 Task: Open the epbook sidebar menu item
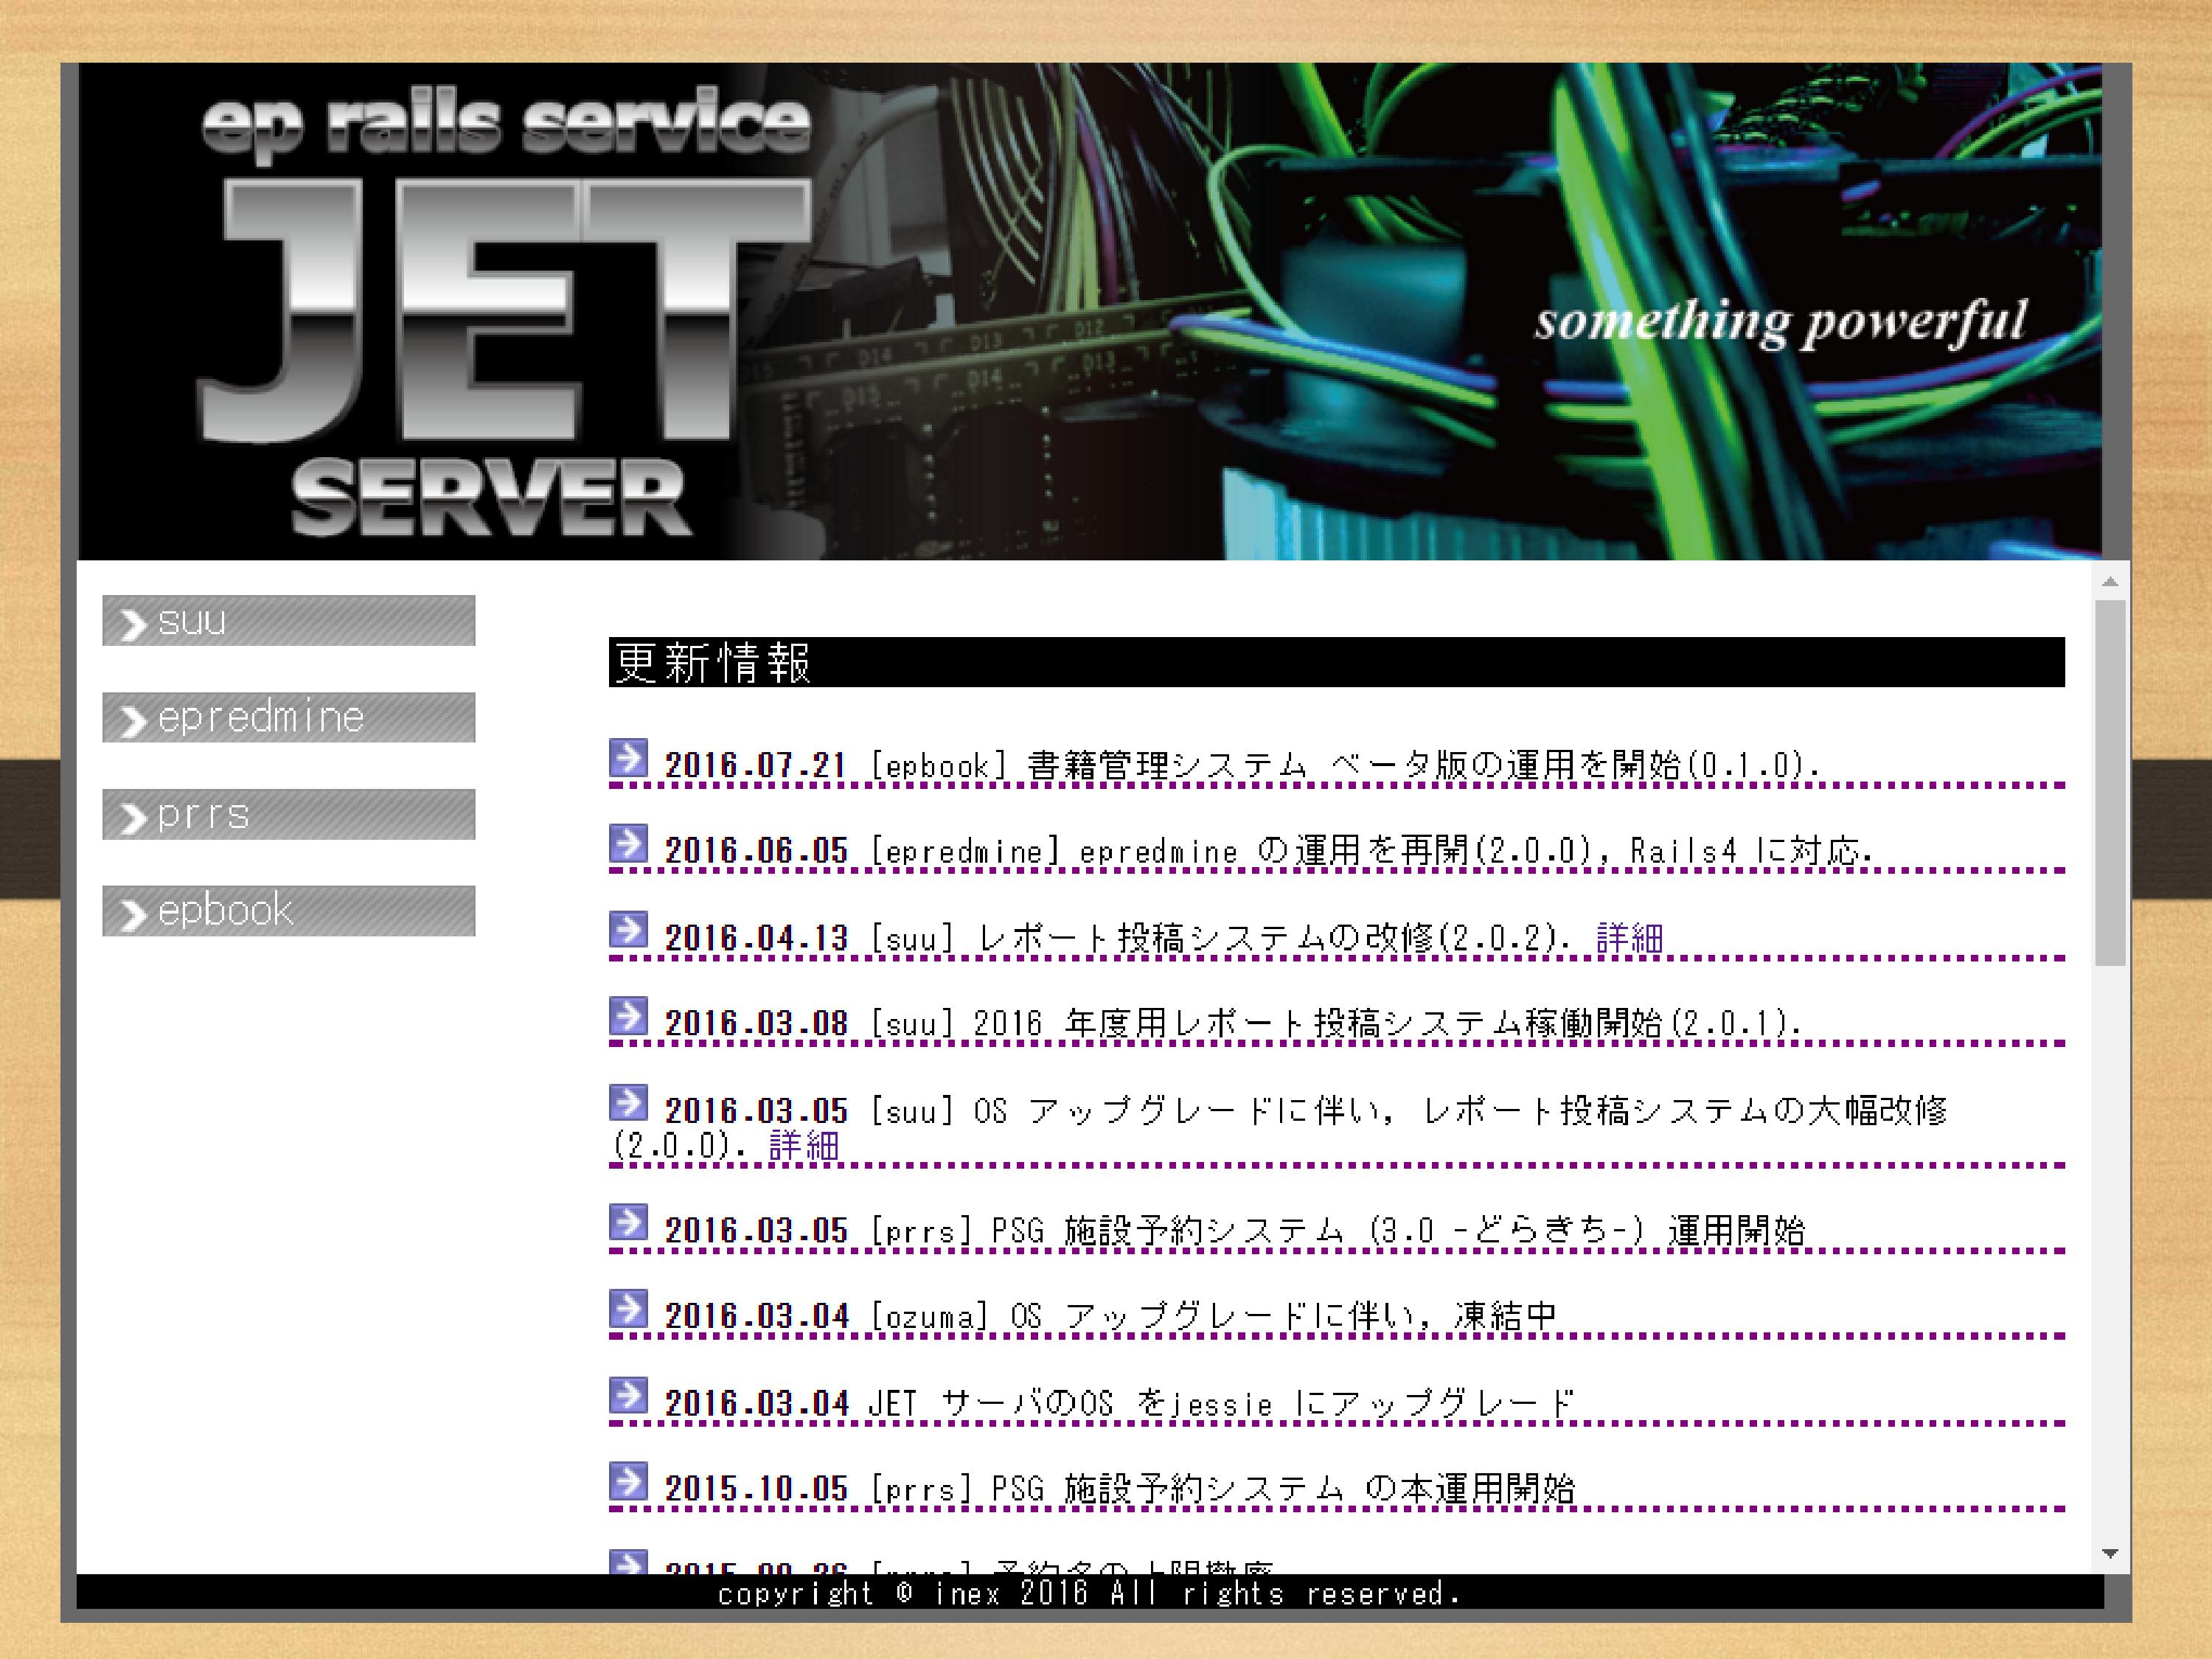click(x=288, y=911)
